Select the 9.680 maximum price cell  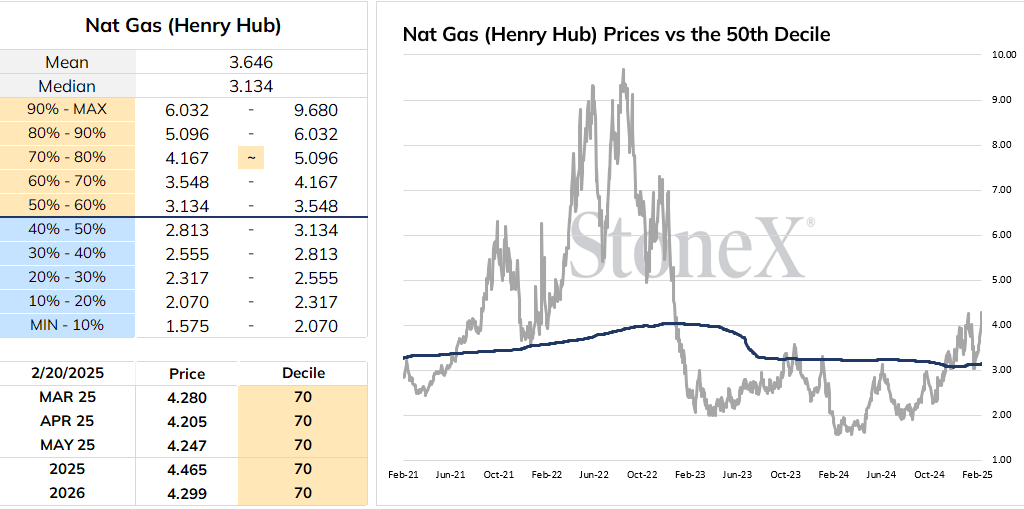pyautogui.click(x=316, y=110)
